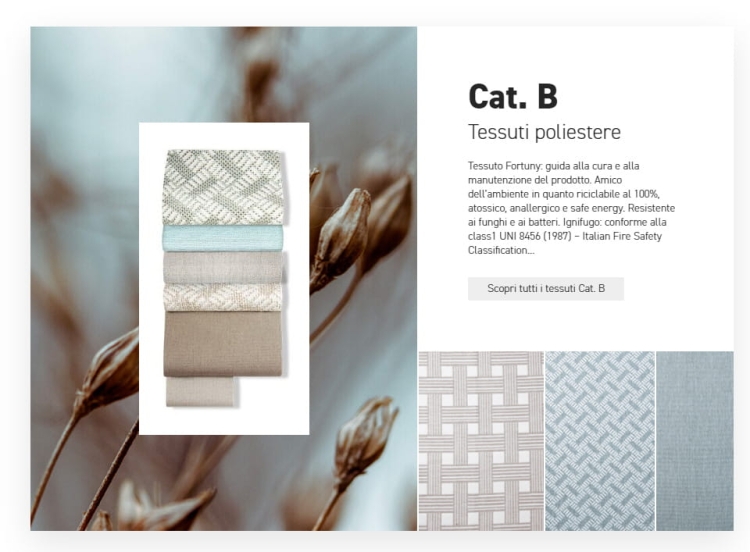The height and width of the screenshot is (552, 750).
Task: Select the plain blue-gray fabric thumbnail
Action: 695,441
